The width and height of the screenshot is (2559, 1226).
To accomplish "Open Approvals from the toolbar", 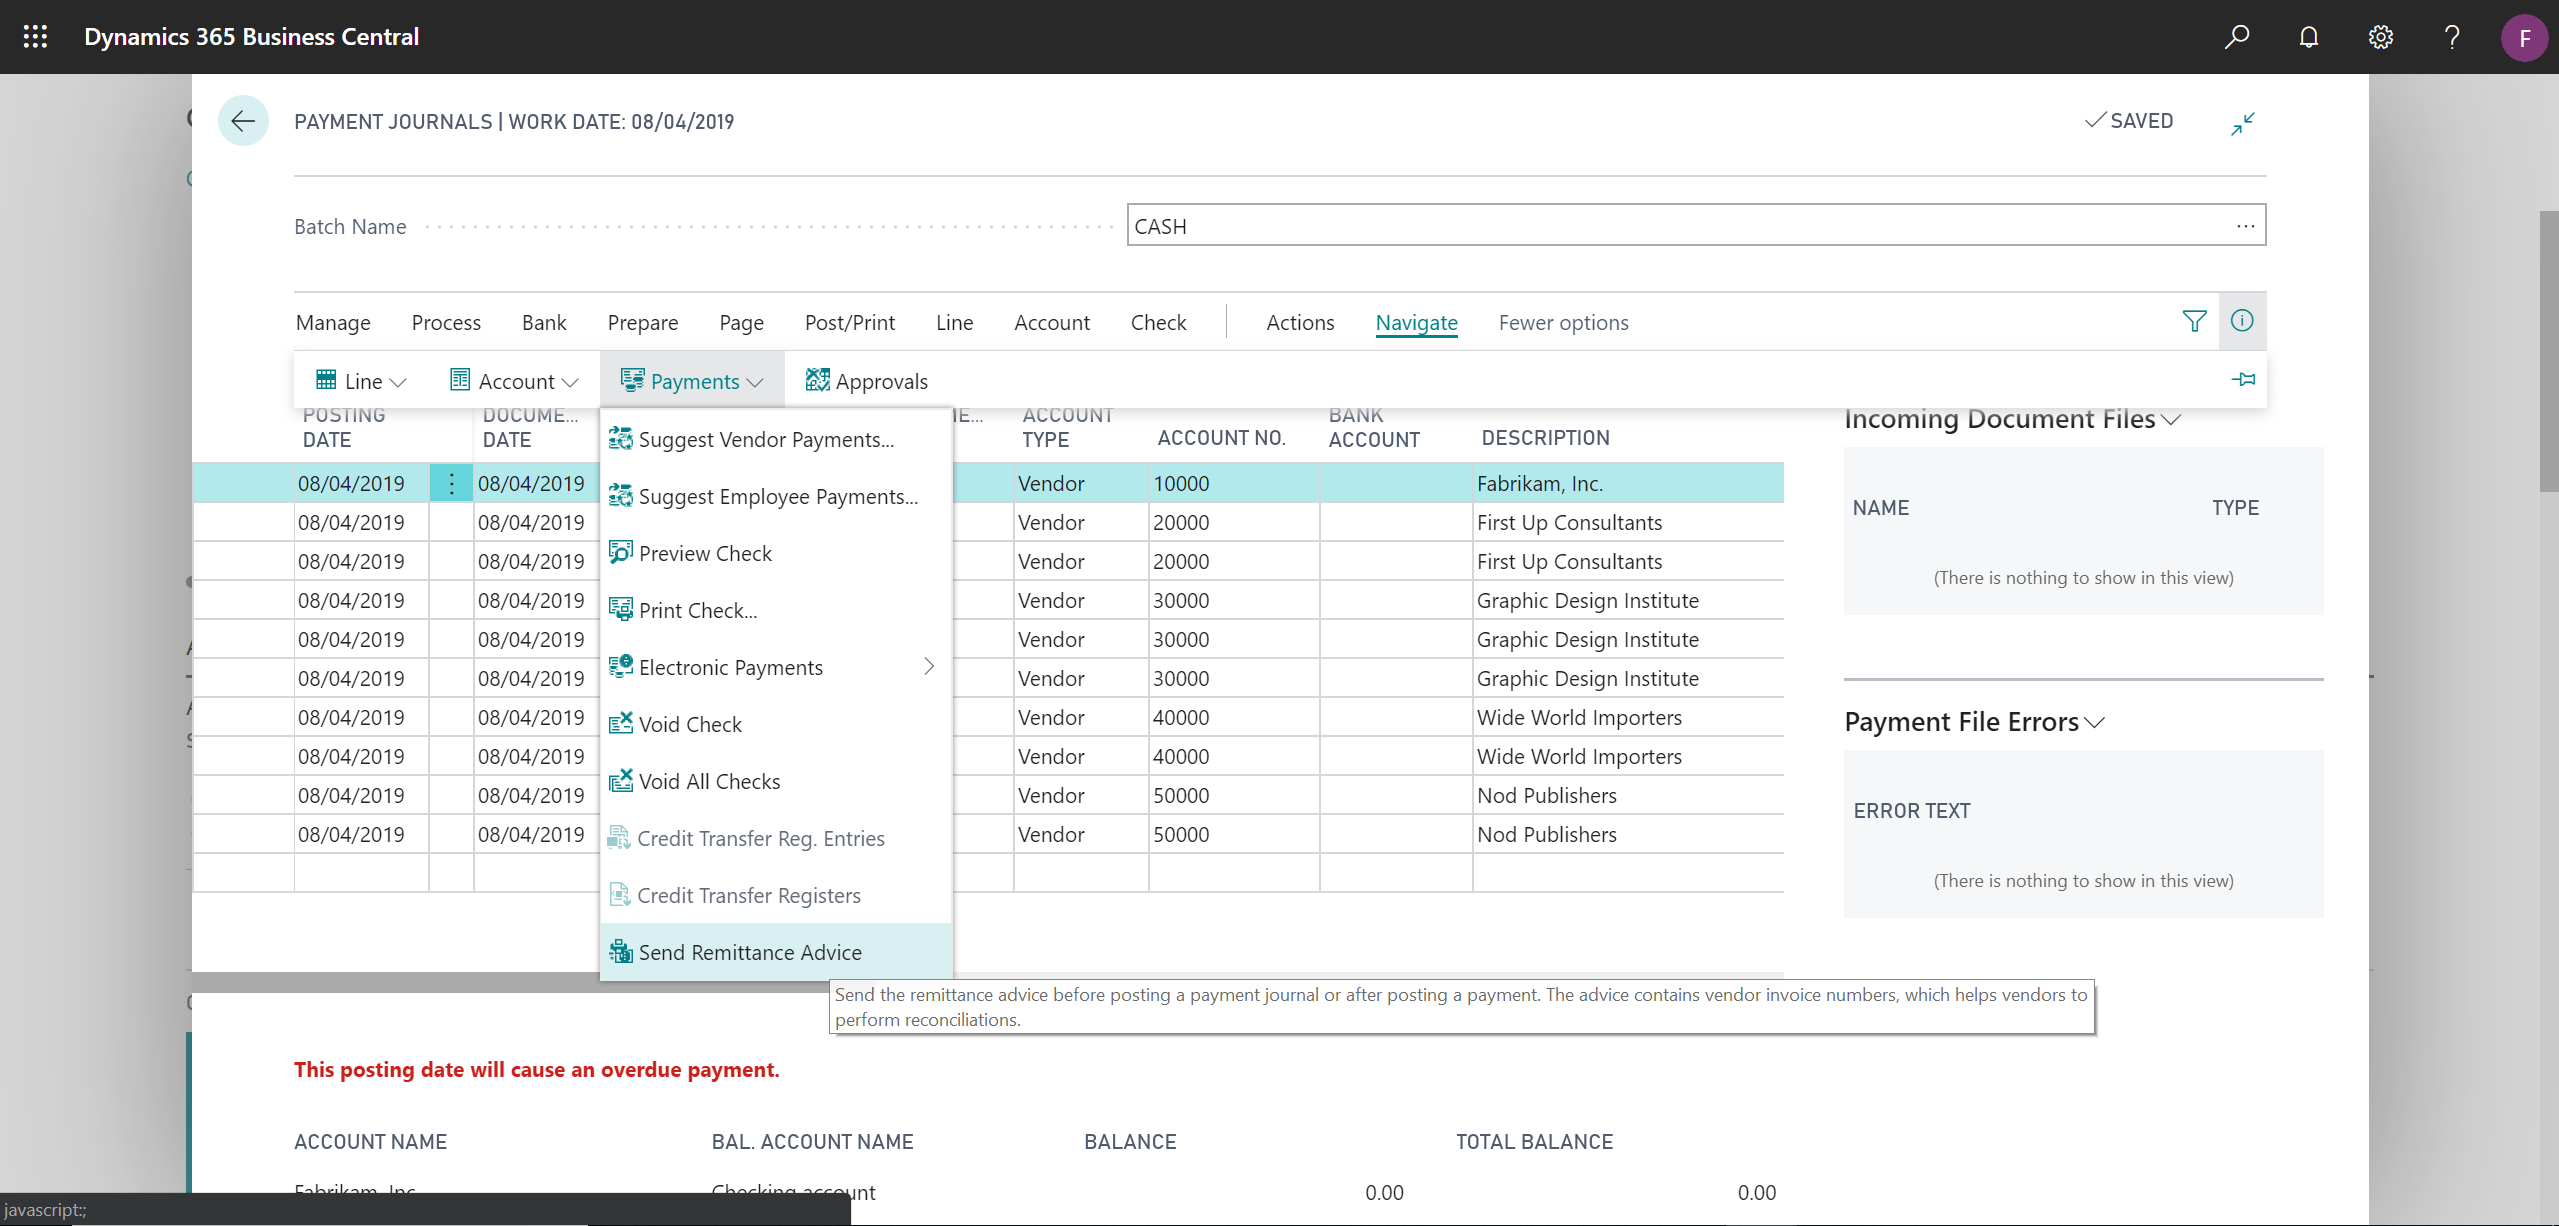I will 866,380.
